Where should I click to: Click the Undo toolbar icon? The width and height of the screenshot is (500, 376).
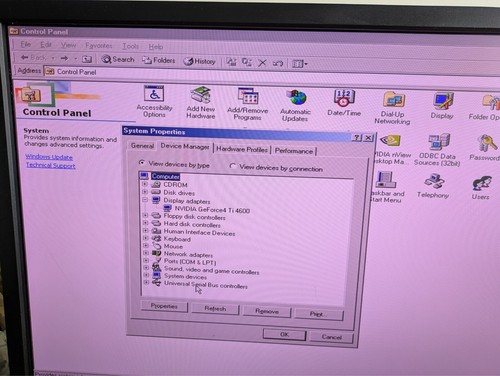coord(278,63)
